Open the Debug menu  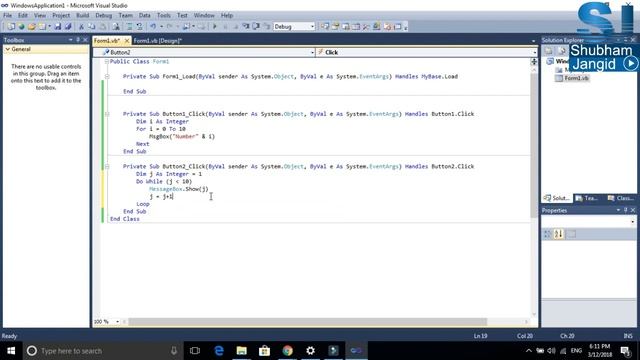104,16
